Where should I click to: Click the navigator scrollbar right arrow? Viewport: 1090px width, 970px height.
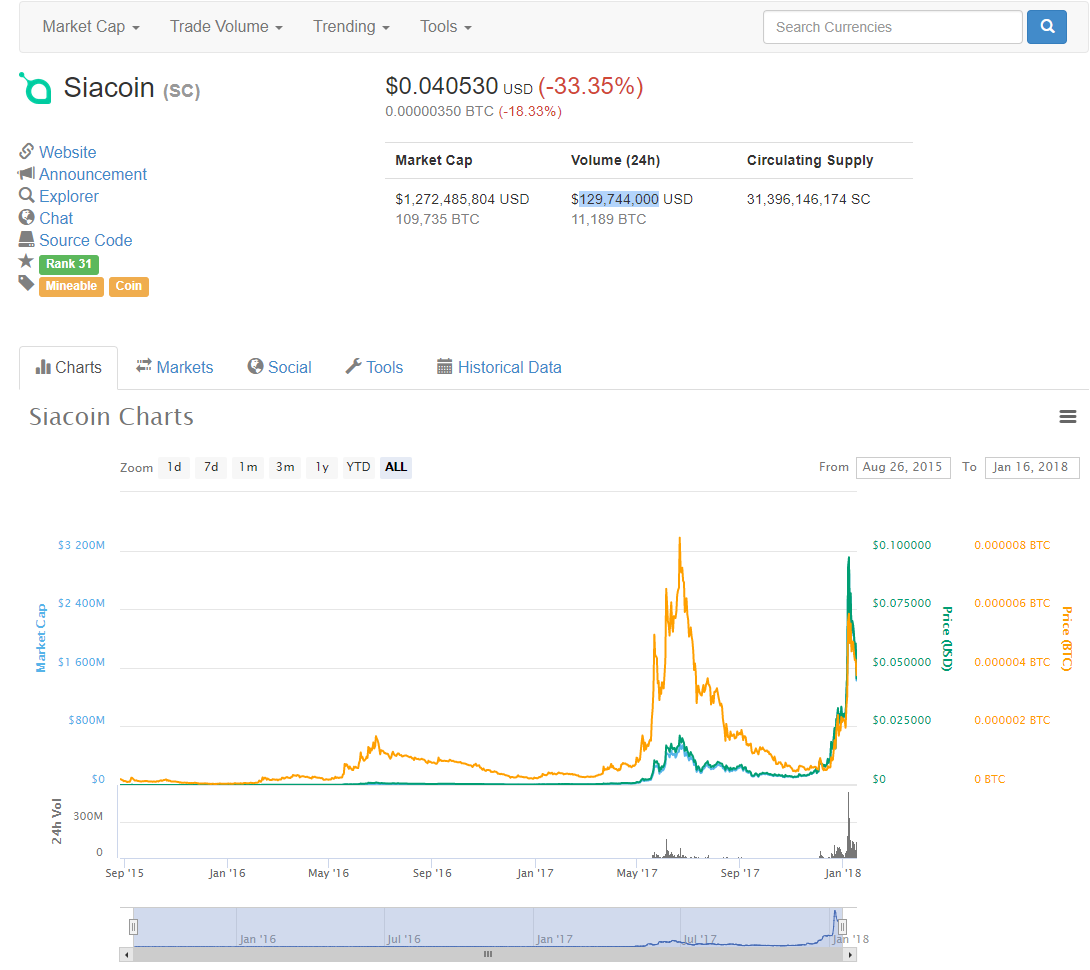[x=849, y=955]
